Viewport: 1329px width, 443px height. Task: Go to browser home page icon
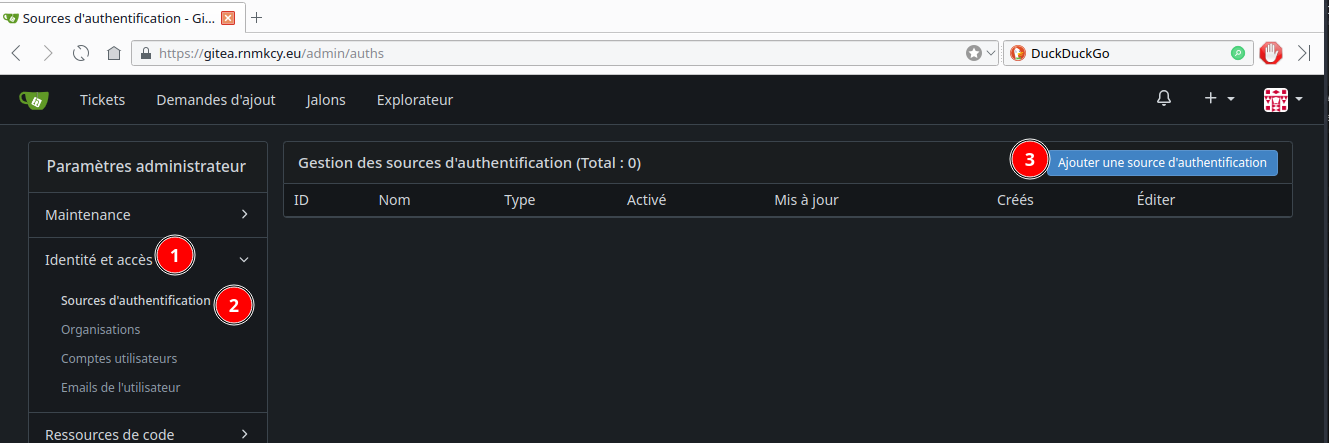click(114, 53)
